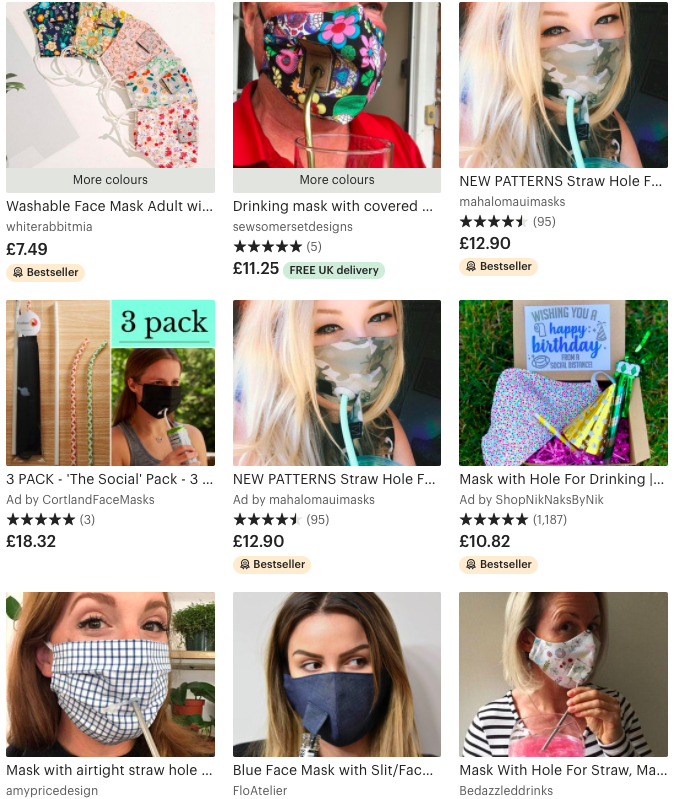Screen dimensions: 684x799
Task: Open 'Mask with Hole For Drinking' title
Action: [x=561, y=479]
